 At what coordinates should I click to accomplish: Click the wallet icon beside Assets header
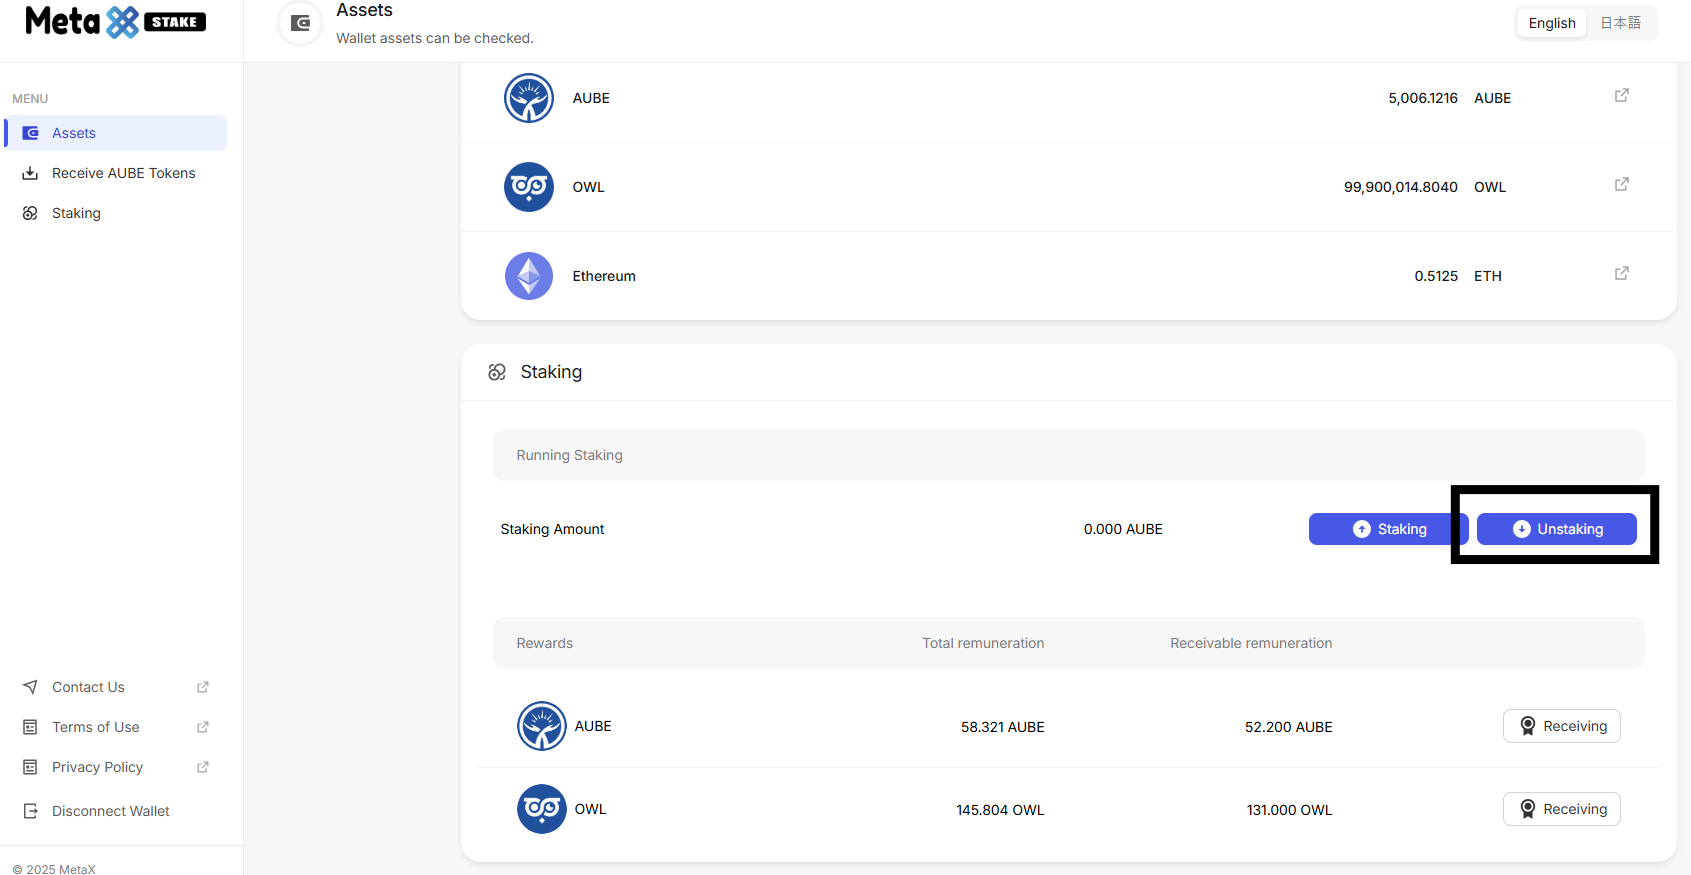[x=300, y=23]
